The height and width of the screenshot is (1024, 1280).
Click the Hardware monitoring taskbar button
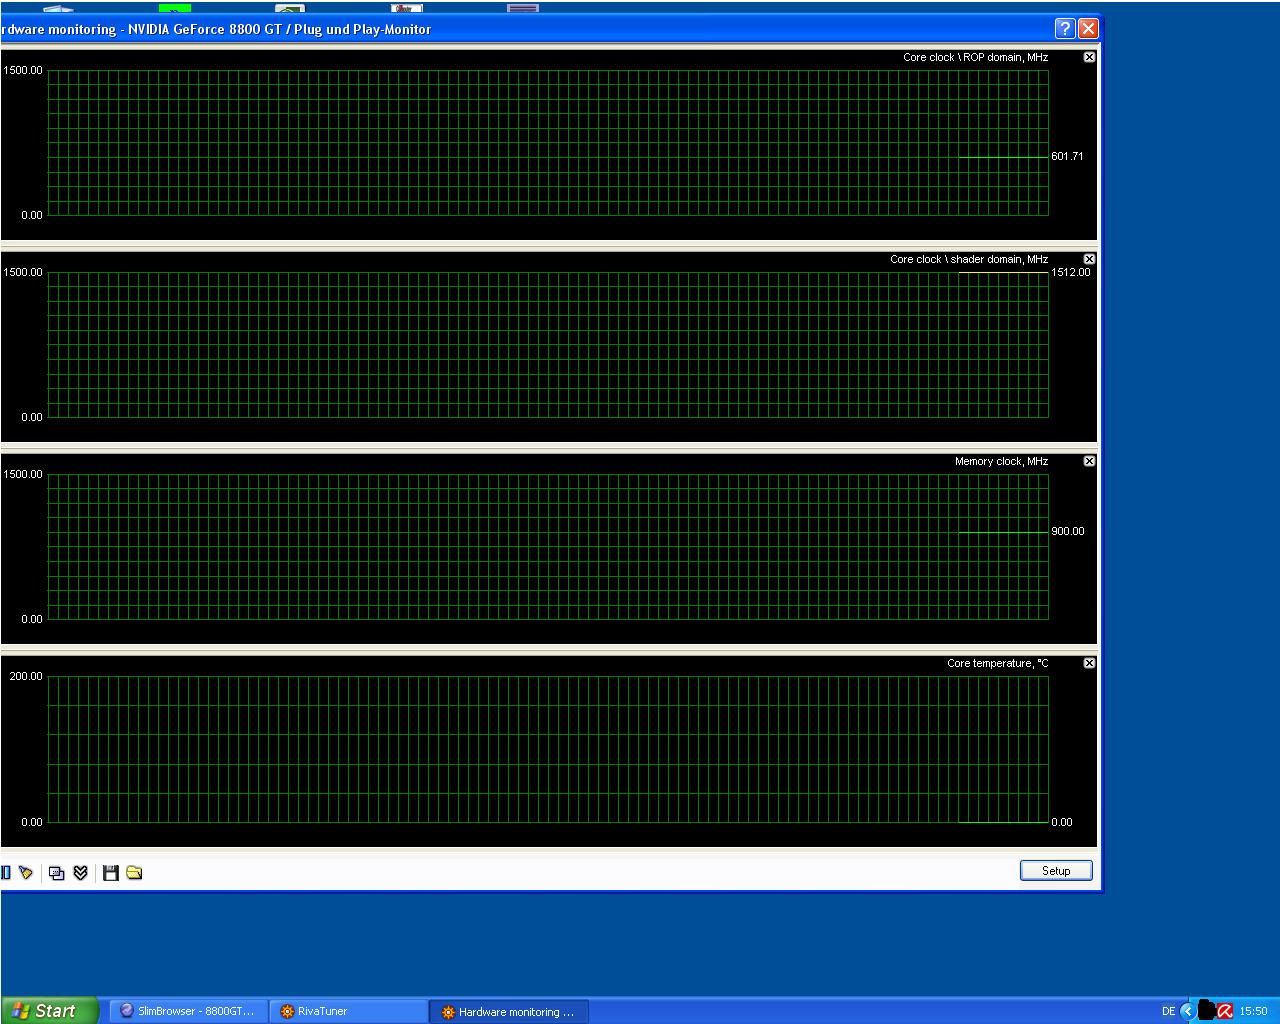tap(509, 1011)
